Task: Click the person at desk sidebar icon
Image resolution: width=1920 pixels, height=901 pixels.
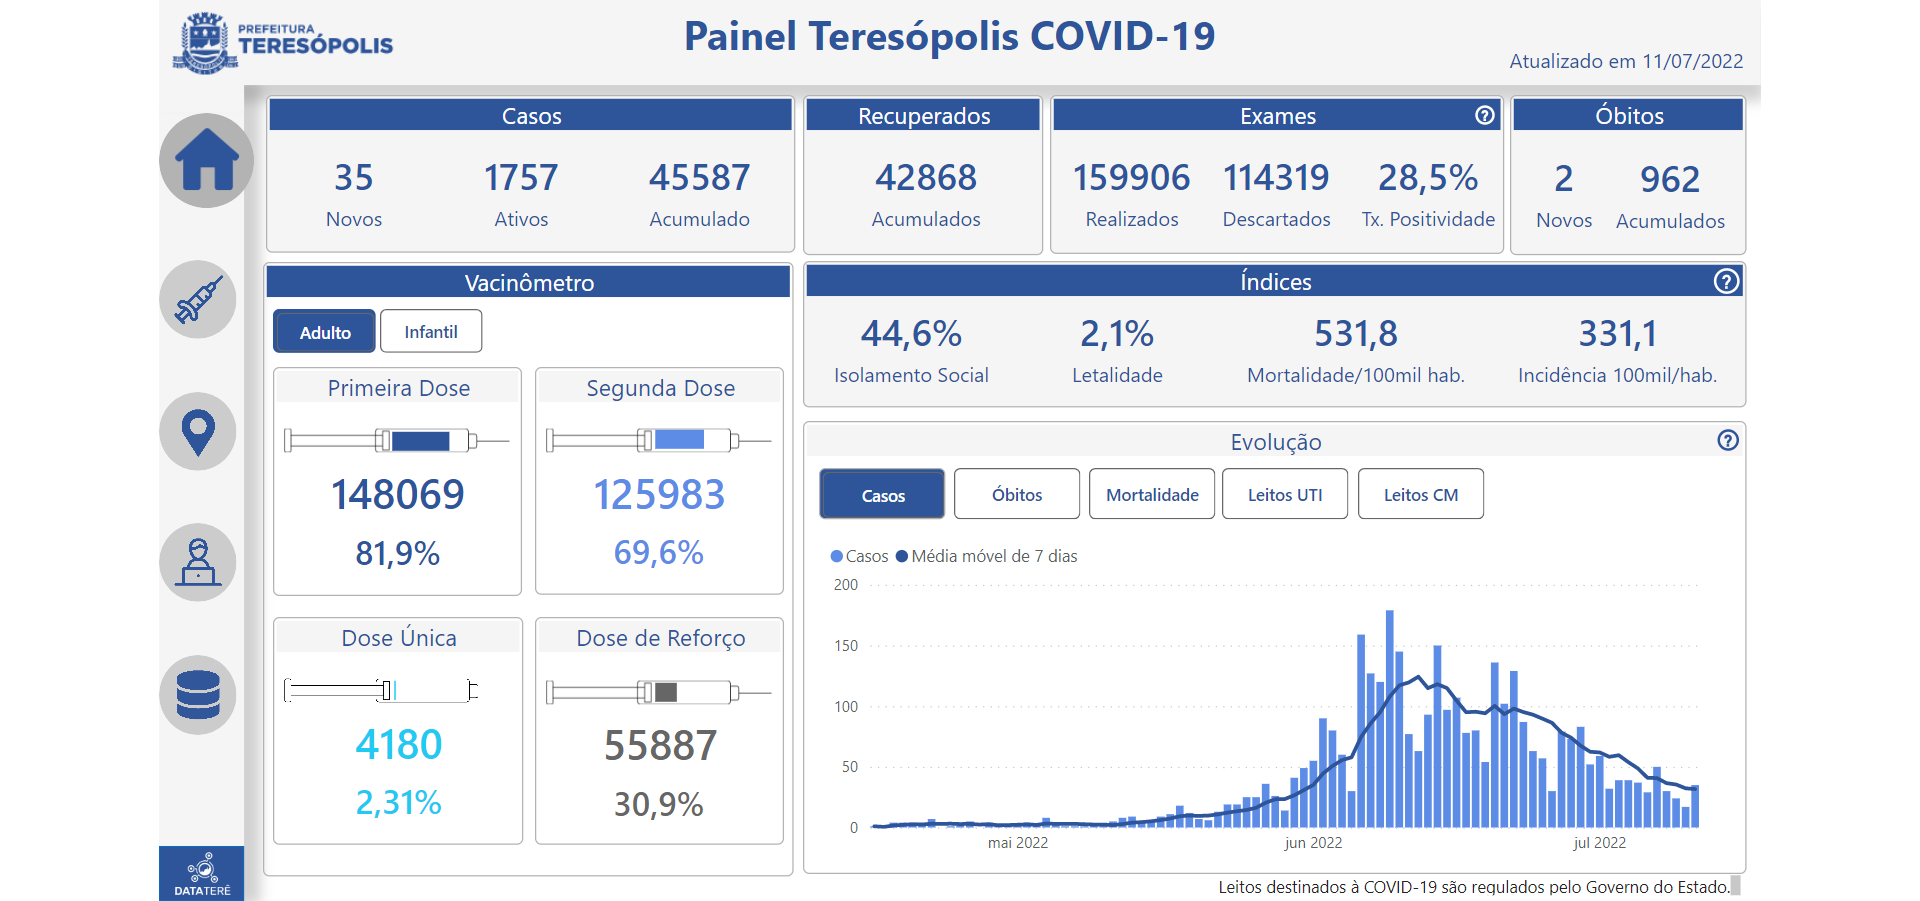Action: click(198, 562)
